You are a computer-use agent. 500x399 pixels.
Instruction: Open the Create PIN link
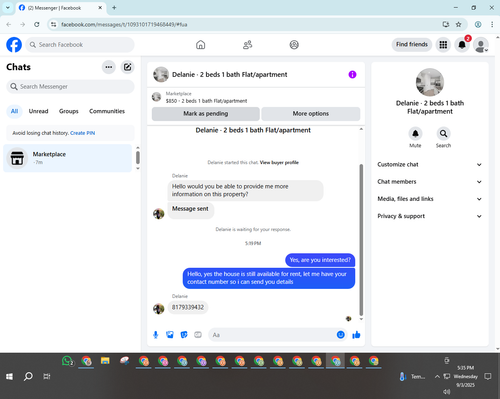[x=82, y=133]
